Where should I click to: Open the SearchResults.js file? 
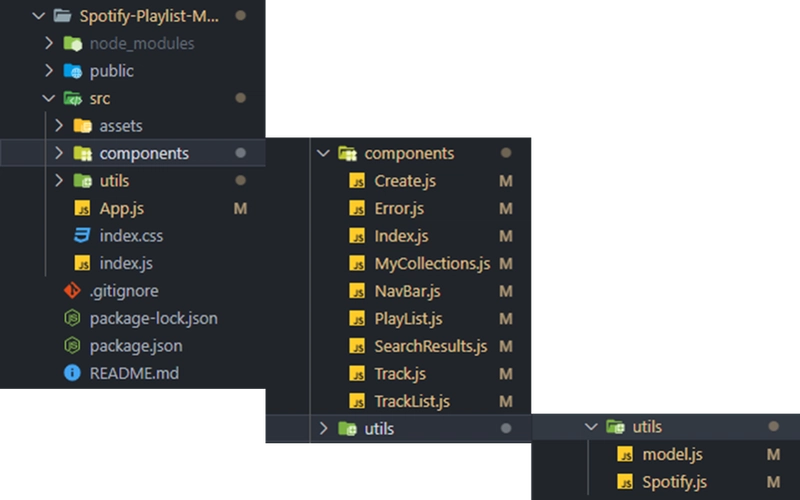click(x=431, y=346)
